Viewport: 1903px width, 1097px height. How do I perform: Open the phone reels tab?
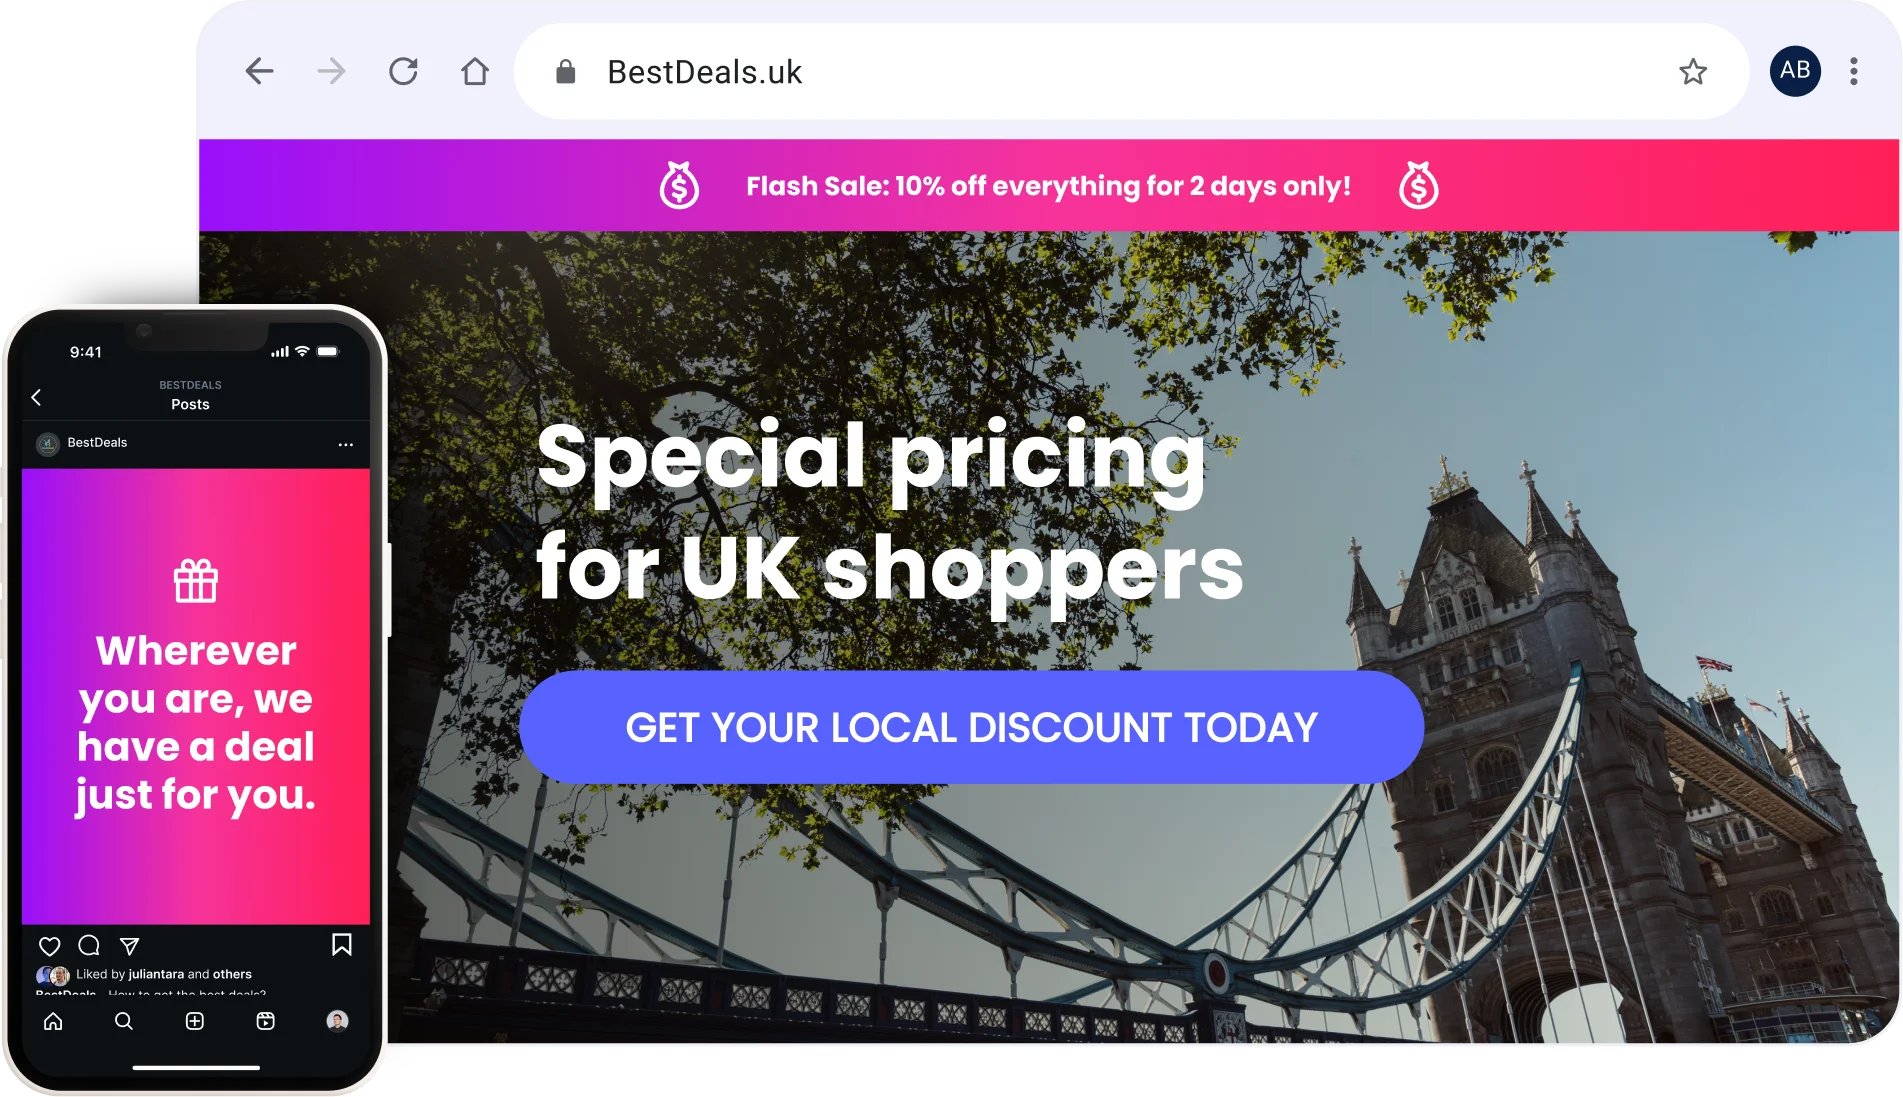click(x=265, y=1021)
